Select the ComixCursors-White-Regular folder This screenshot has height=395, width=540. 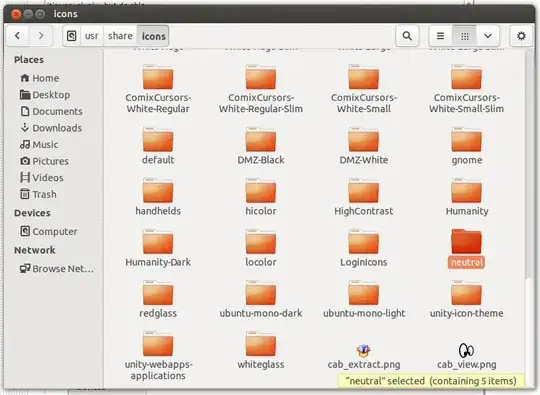tap(158, 89)
